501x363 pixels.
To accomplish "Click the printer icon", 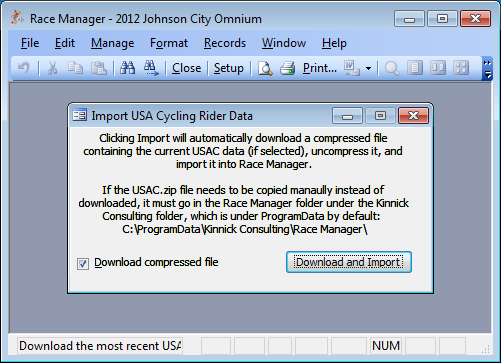I will (x=287, y=68).
